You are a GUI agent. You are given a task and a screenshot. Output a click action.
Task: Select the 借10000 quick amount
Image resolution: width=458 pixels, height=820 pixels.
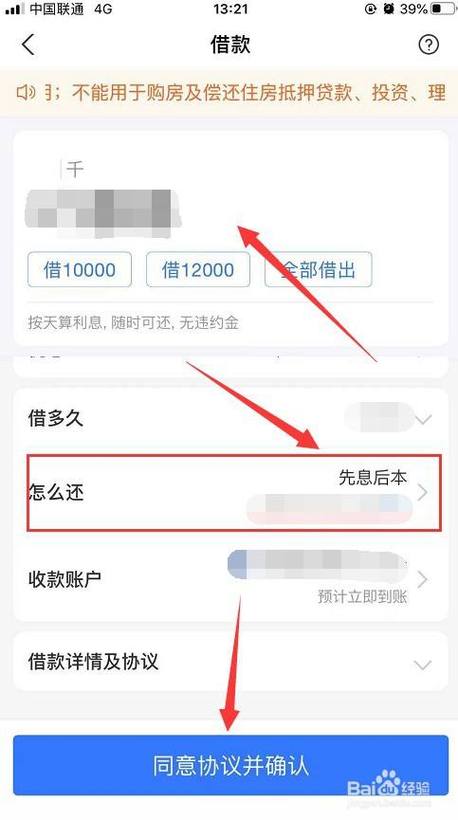click(79, 269)
